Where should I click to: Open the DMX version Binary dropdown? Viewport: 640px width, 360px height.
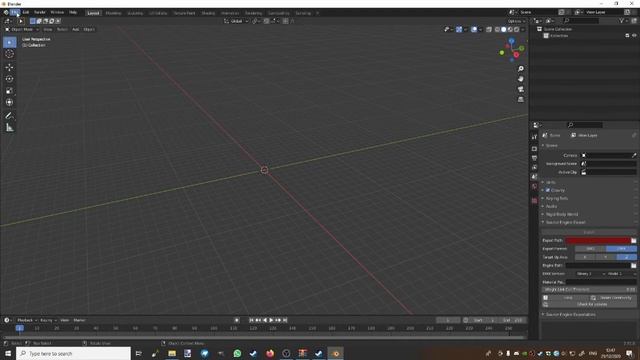click(x=591, y=274)
